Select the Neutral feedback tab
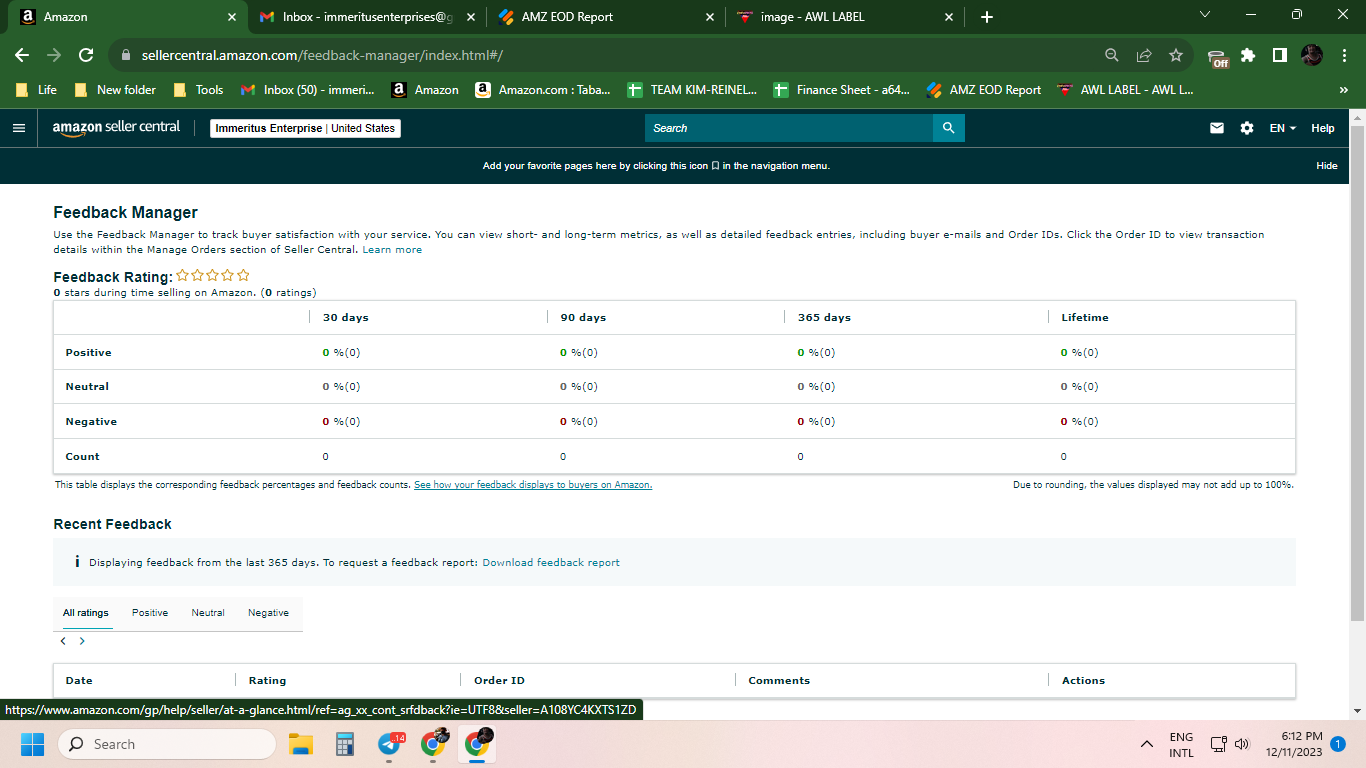The image size is (1366, 768). (208, 613)
